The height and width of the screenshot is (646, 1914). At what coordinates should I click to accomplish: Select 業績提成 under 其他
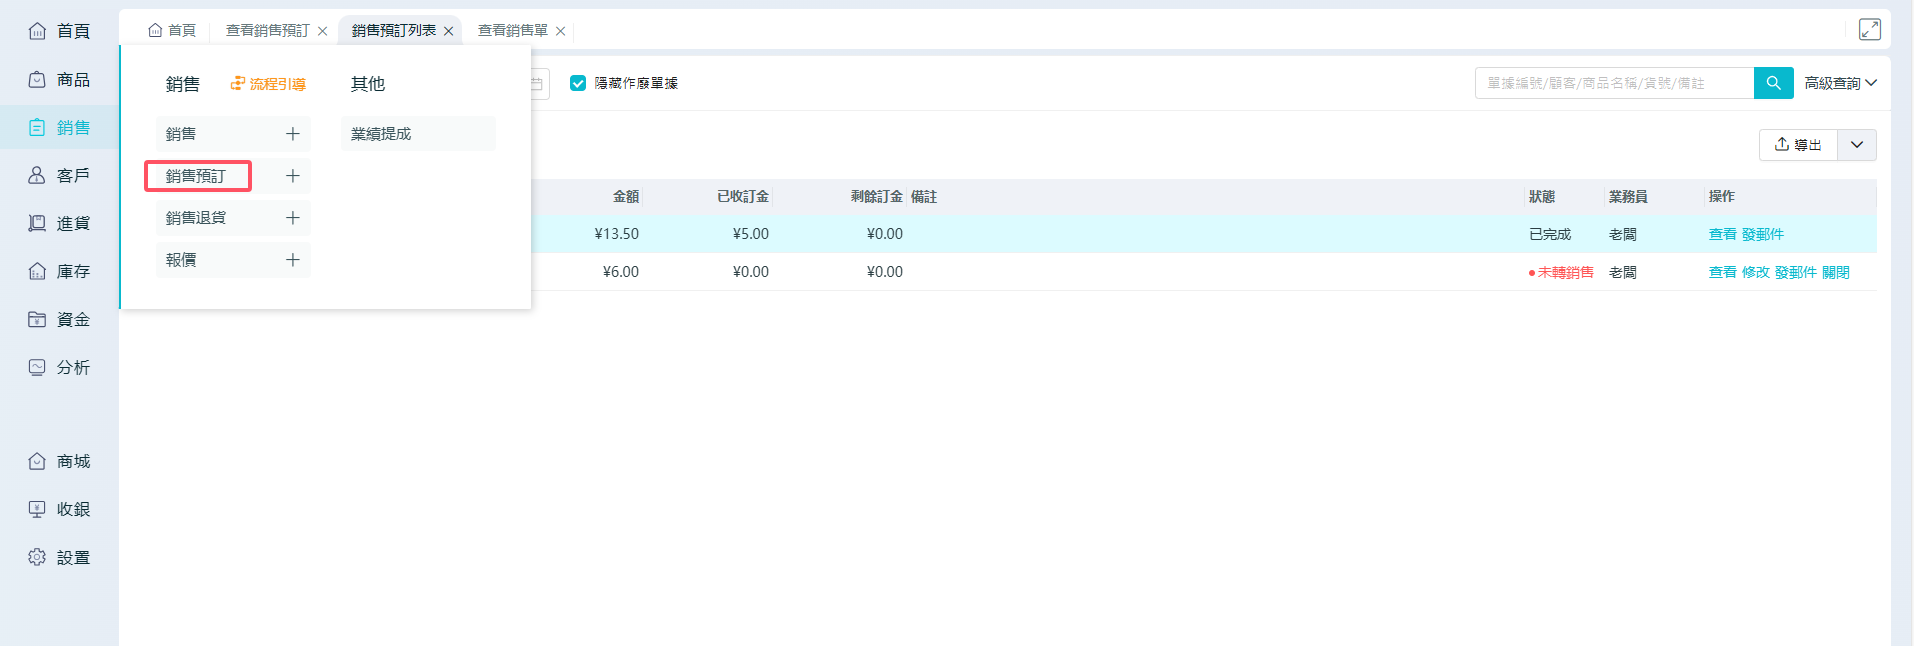coord(381,134)
